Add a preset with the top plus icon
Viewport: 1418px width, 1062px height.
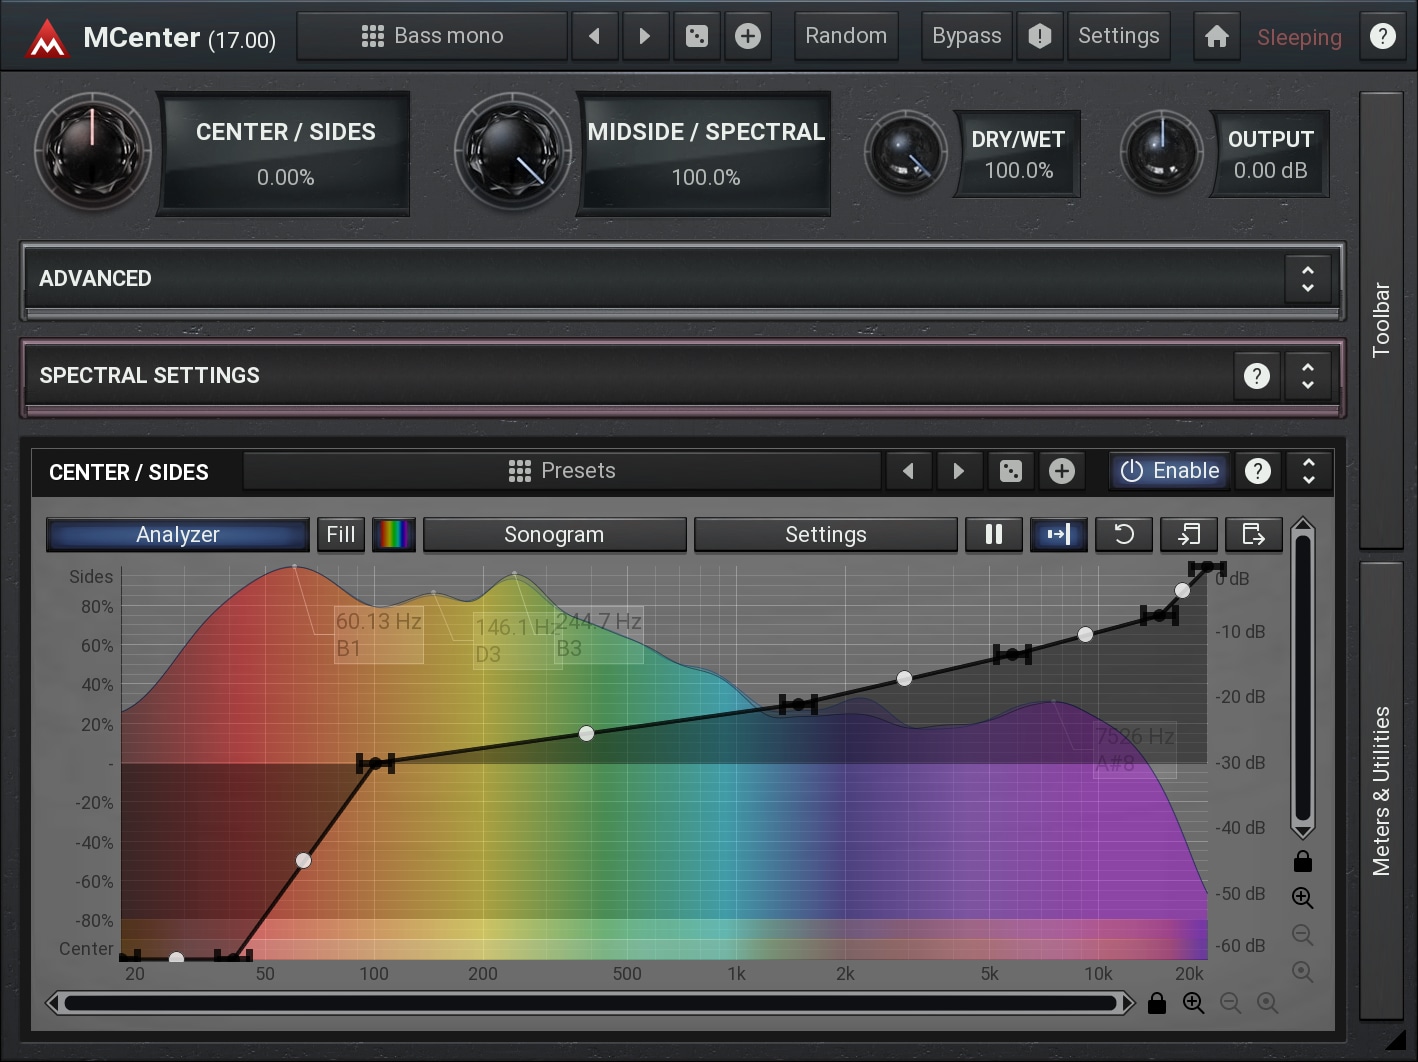point(747,37)
